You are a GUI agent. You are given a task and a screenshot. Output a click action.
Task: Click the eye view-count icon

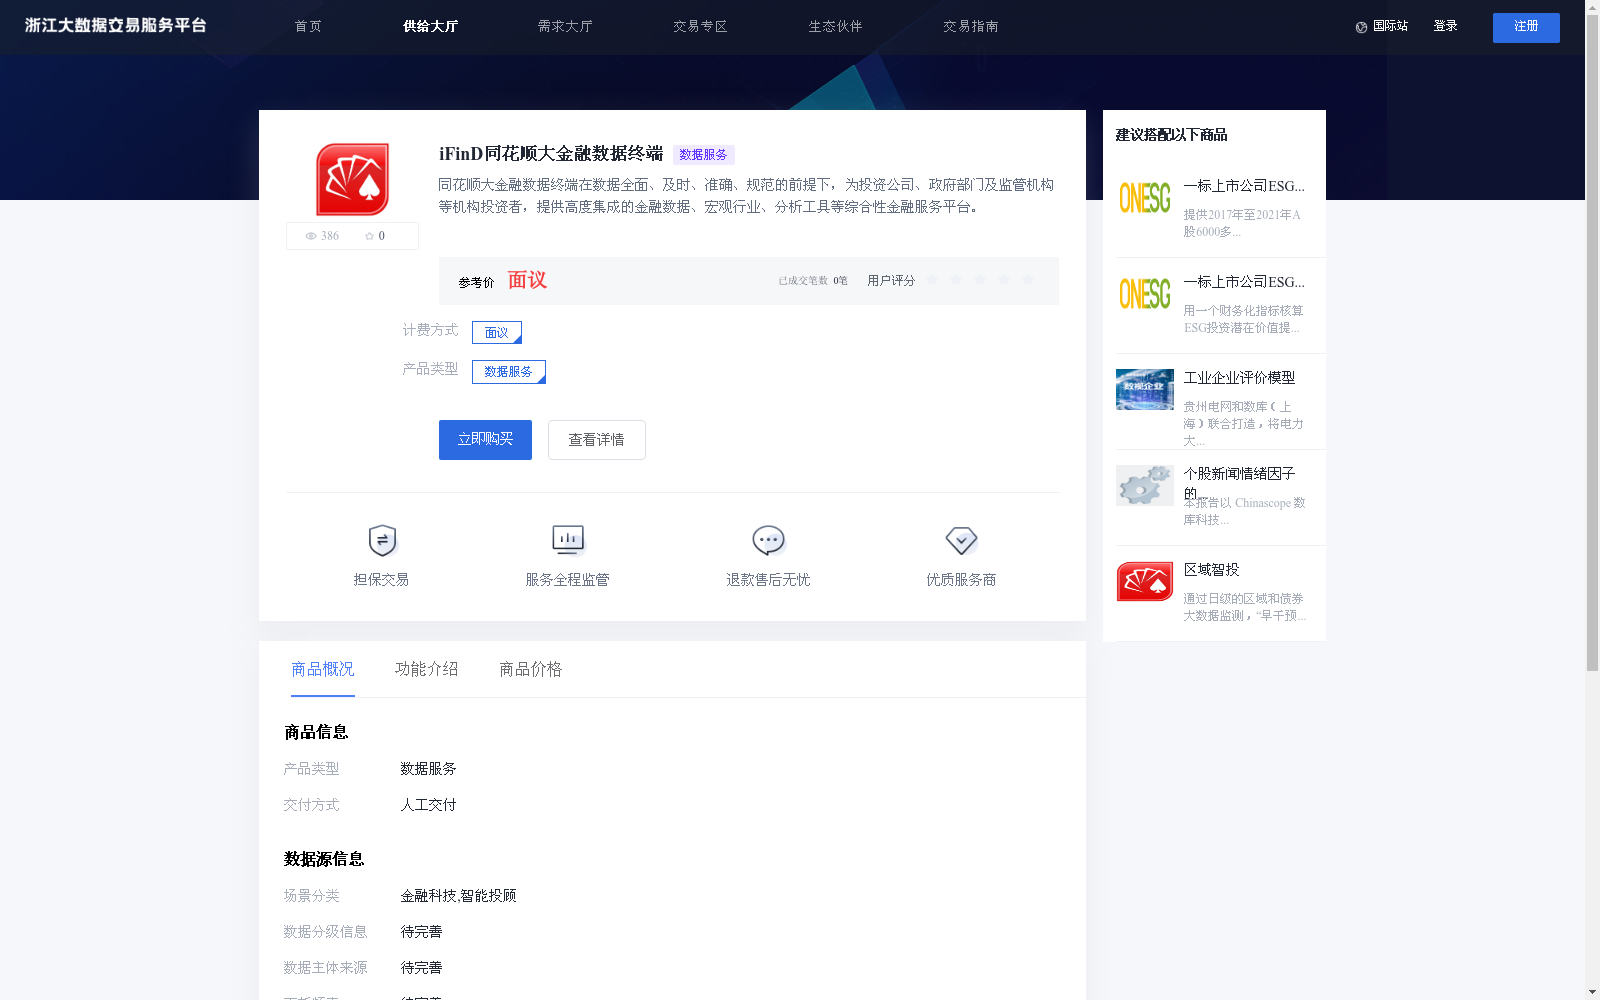click(311, 236)
